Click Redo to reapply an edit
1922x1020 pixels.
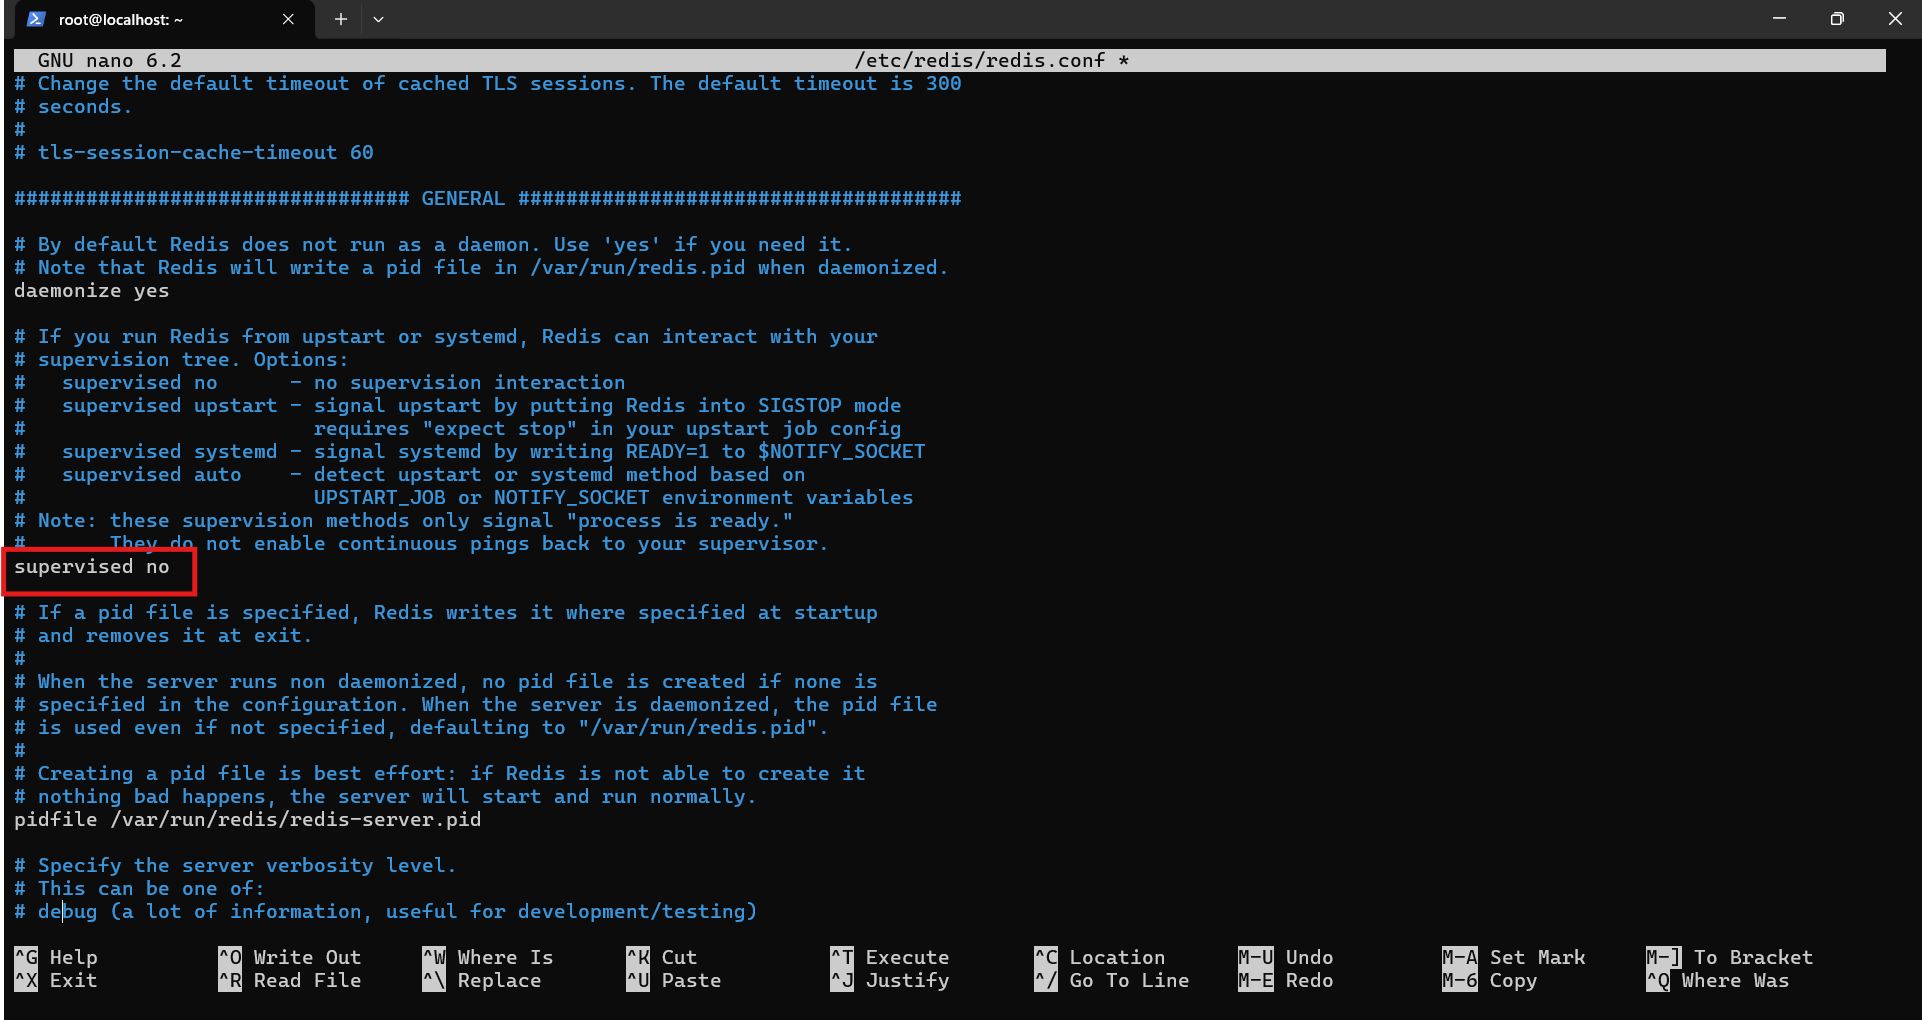(x=1304, y=981)
